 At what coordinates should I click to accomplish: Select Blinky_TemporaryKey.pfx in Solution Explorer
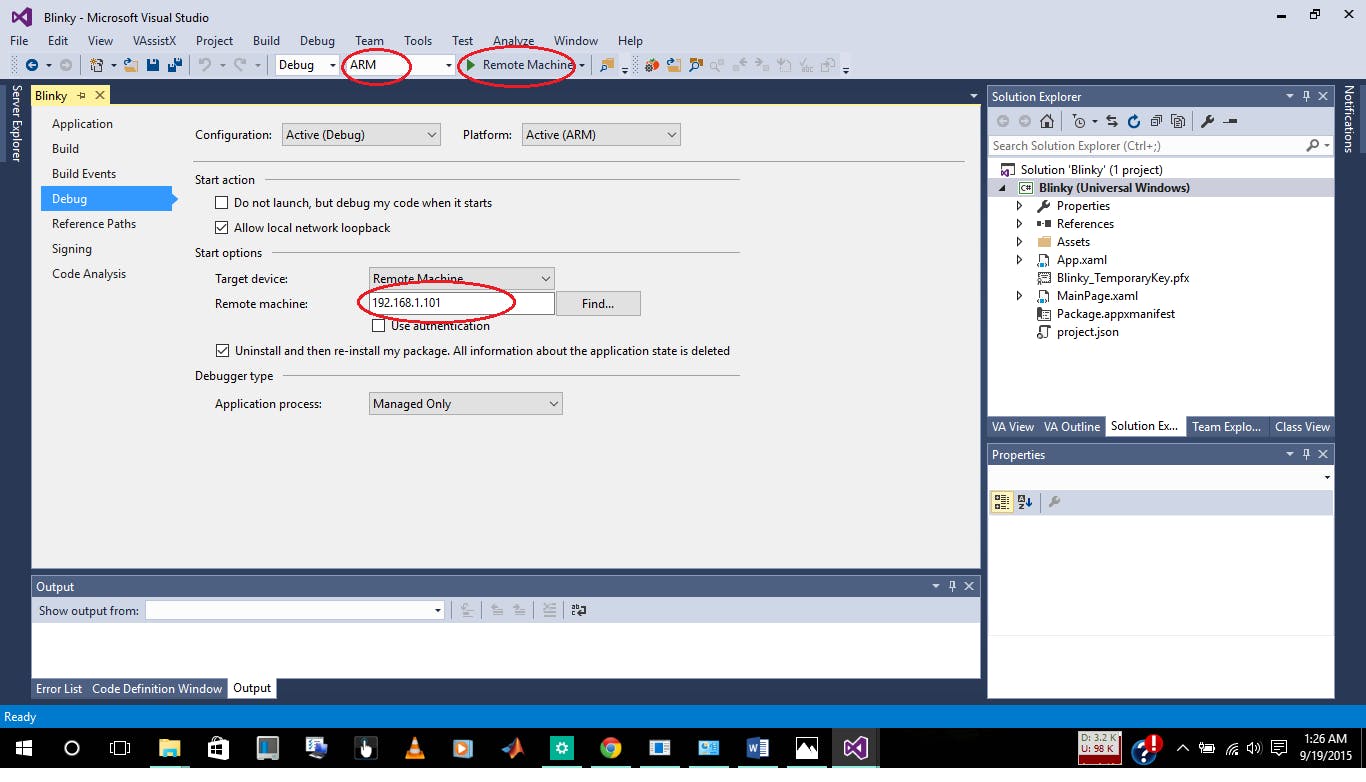[1122, 278]
